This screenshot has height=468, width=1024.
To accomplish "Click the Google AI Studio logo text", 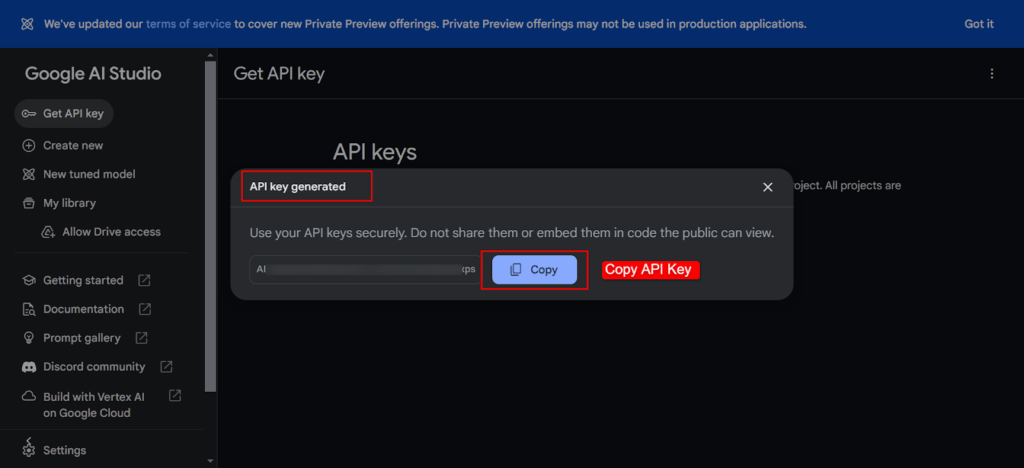I will (93, 74).
